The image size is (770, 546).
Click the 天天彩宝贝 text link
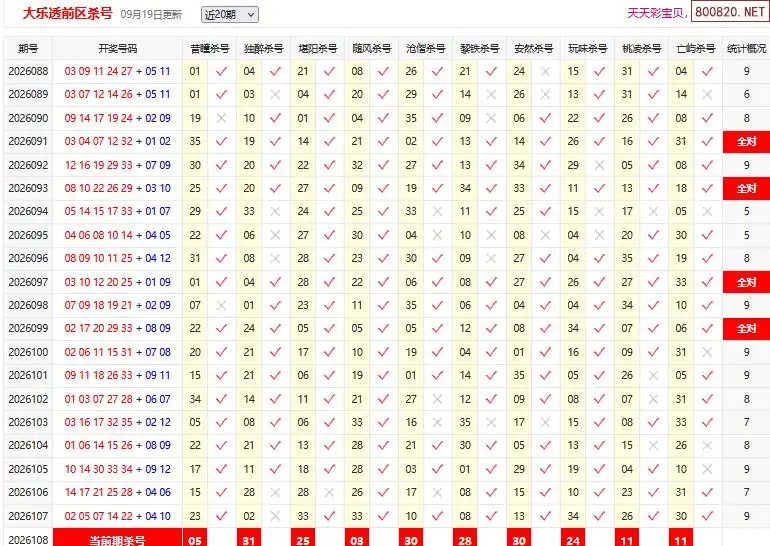656,13
